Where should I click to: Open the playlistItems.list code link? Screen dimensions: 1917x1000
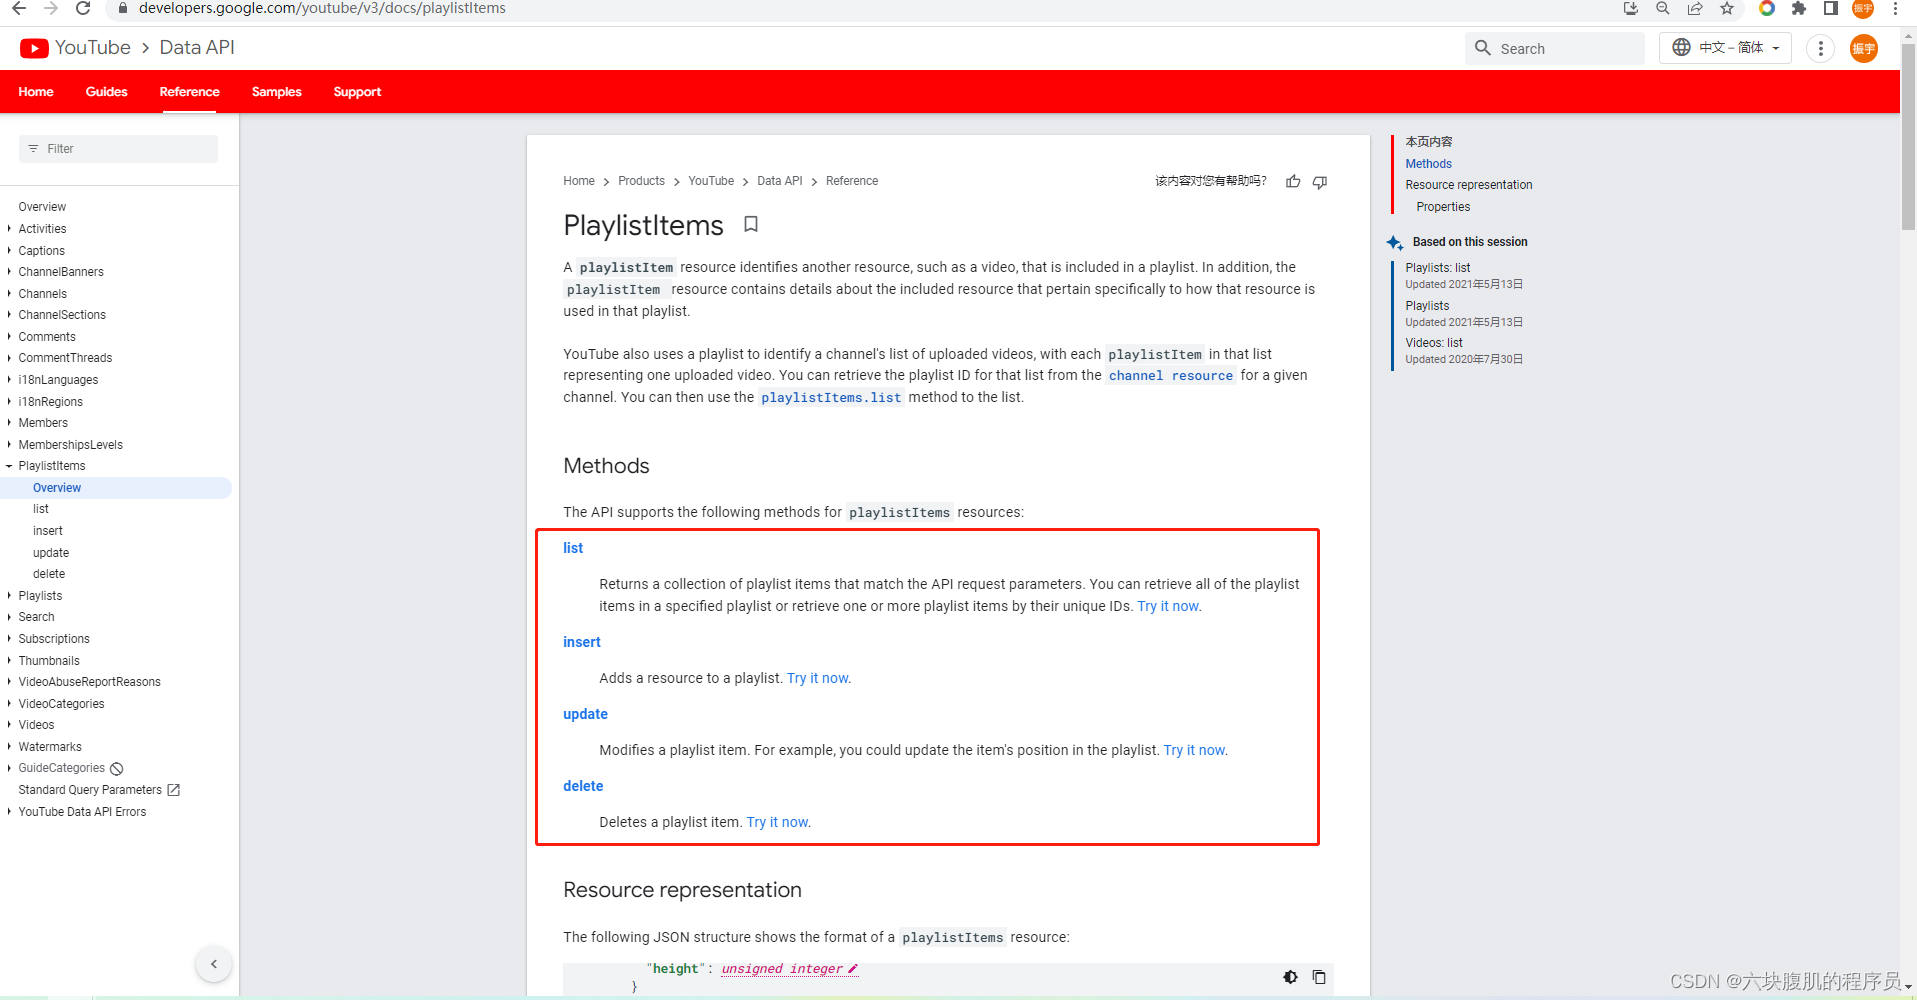[831, 398]
